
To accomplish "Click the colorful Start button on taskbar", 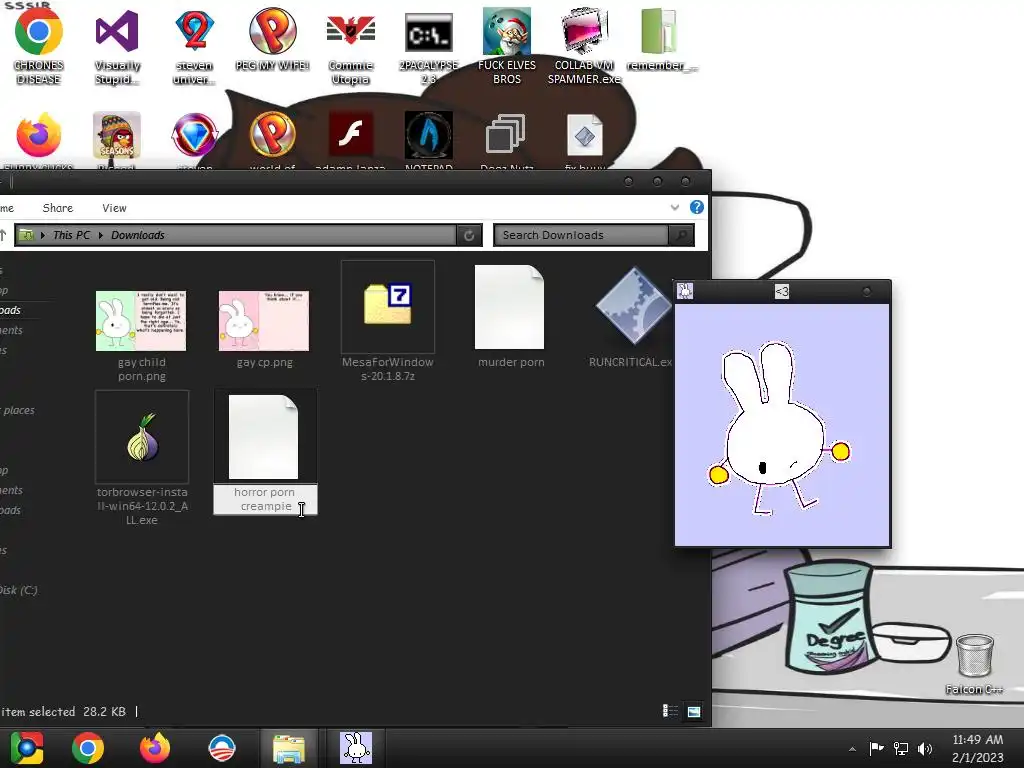I will click(27, 748).
